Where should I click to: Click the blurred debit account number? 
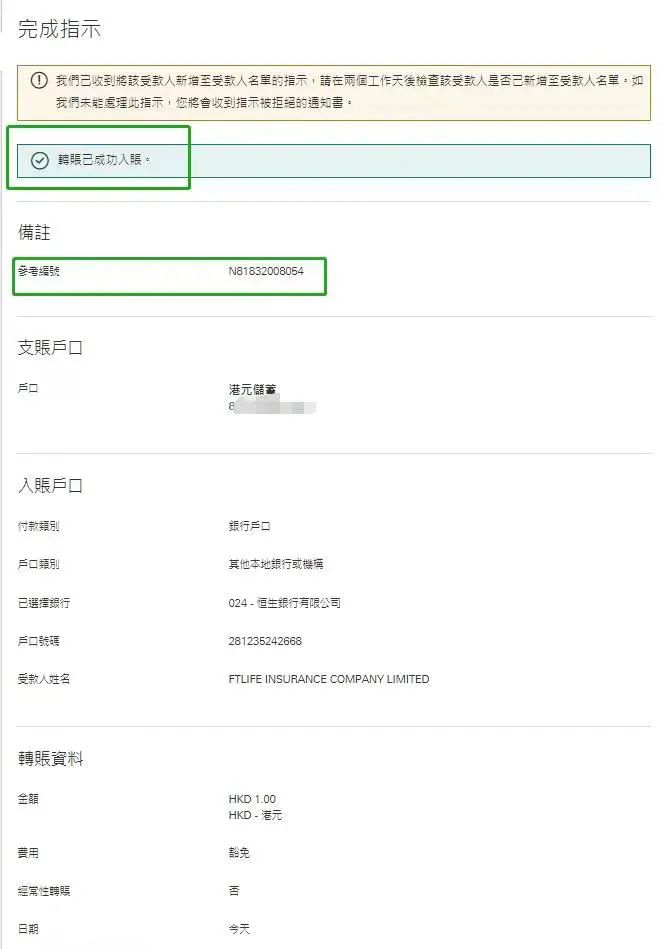click(x=272, y=407)
